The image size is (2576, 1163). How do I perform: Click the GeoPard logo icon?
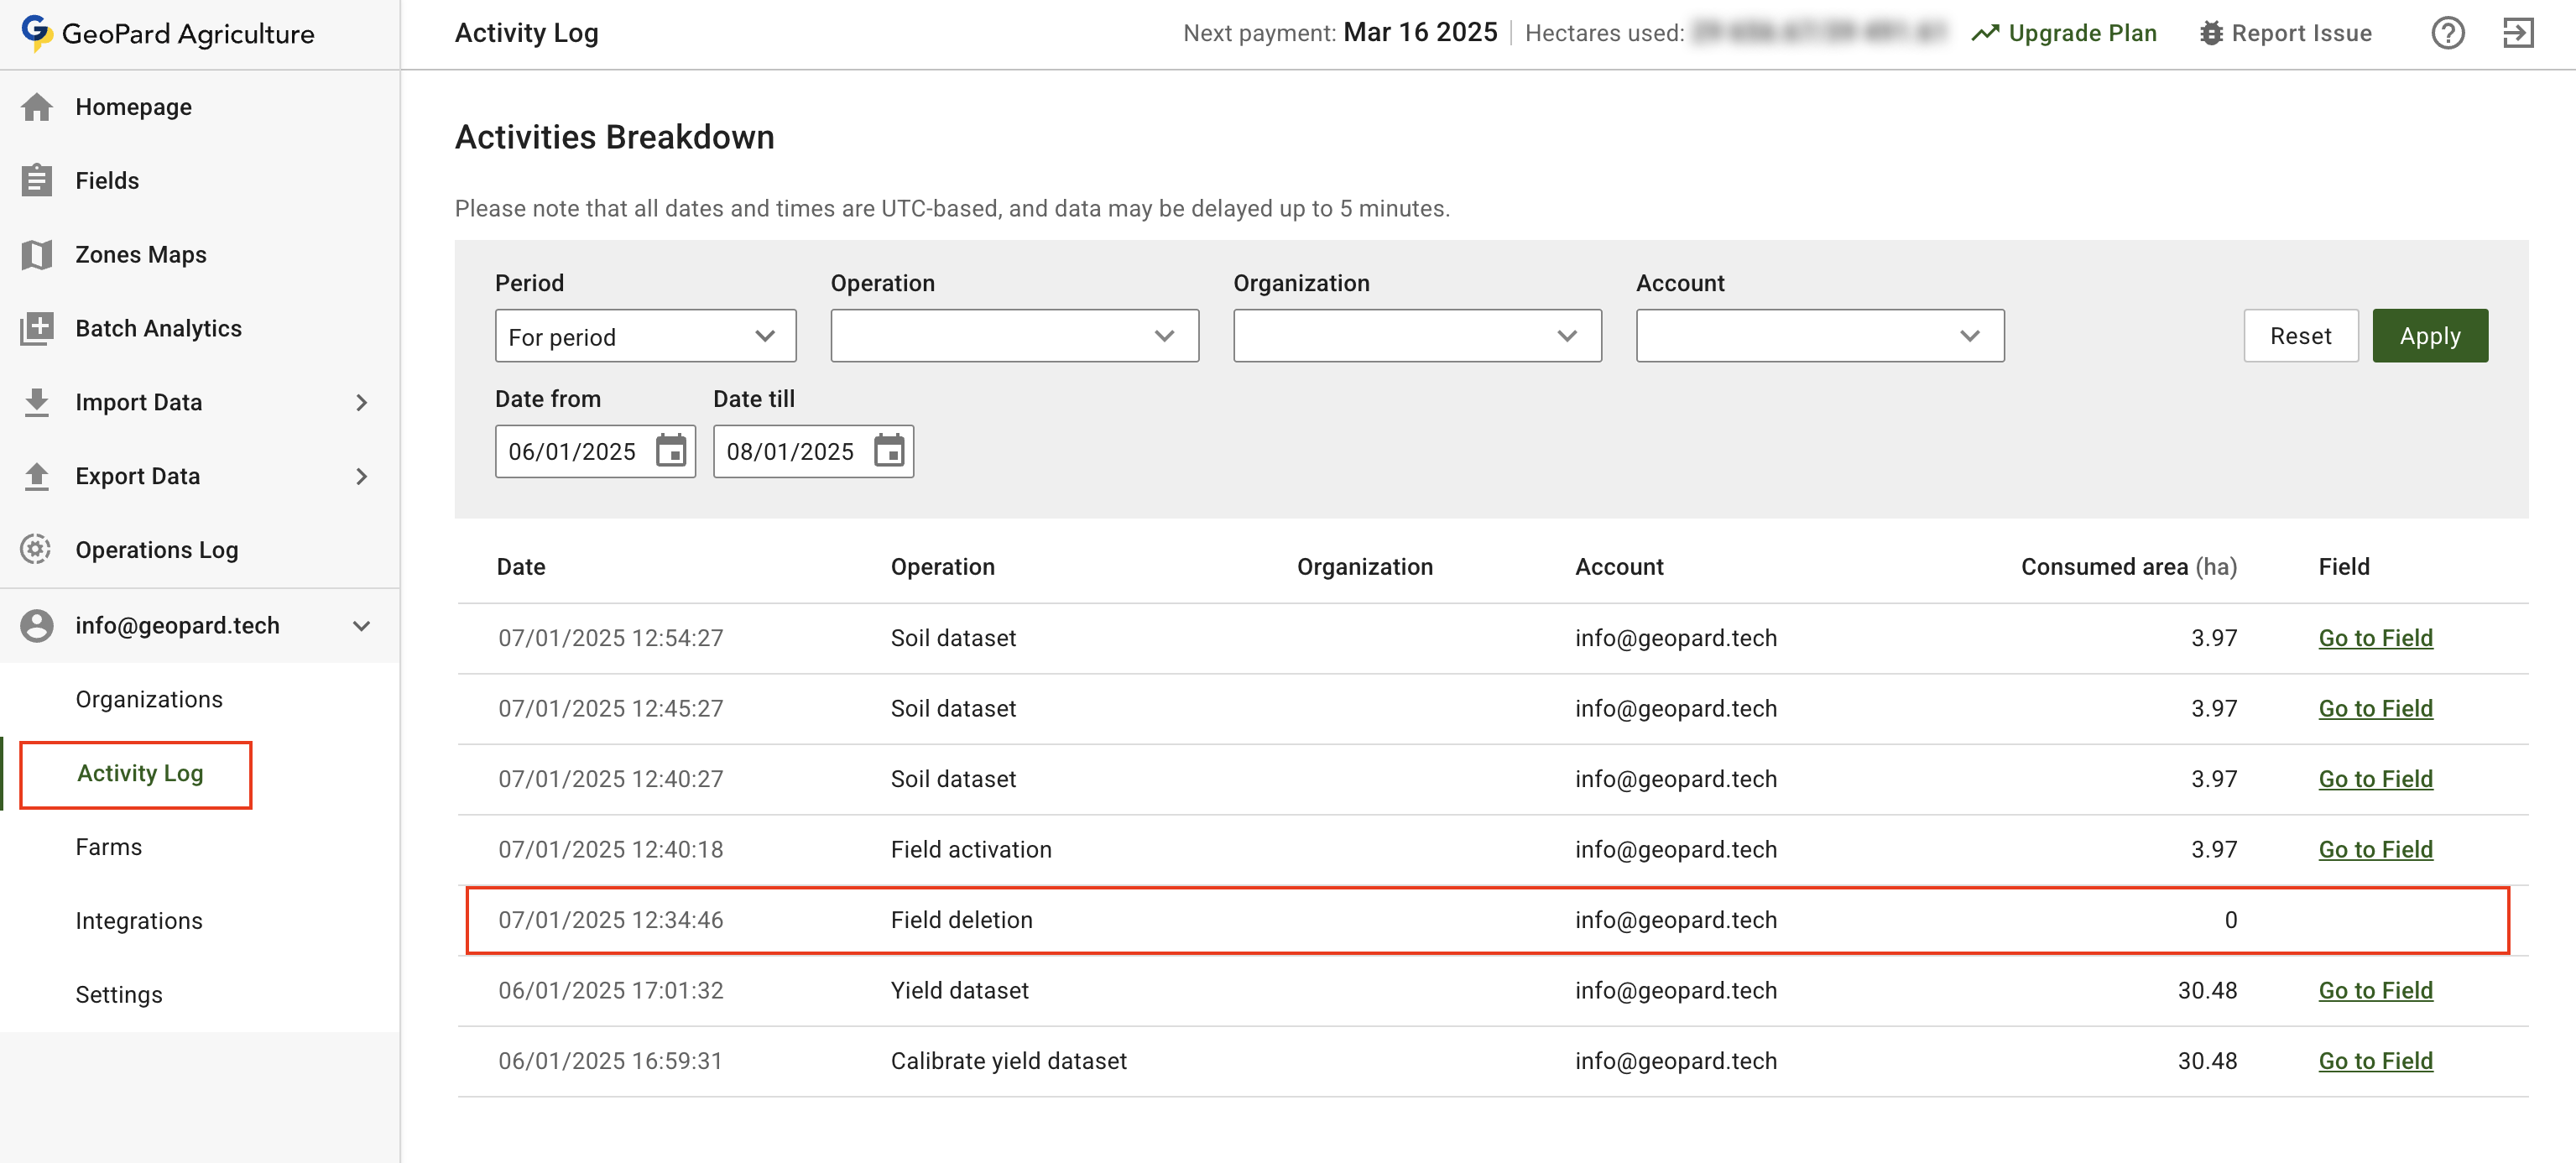pos(36,32)
